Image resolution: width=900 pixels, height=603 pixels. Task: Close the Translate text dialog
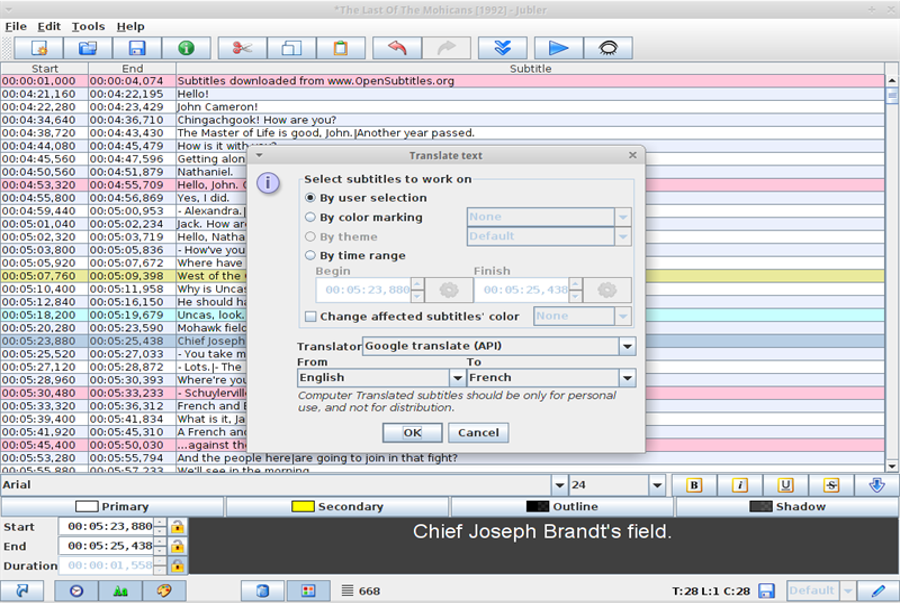point(633,155)
